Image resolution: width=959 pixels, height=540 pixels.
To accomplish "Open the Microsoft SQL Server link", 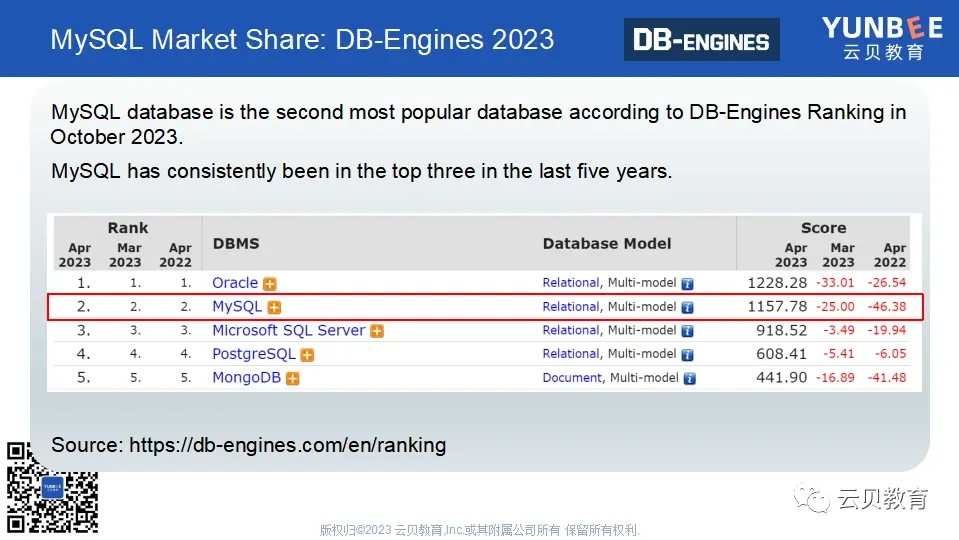I will (x=289, y=330).
